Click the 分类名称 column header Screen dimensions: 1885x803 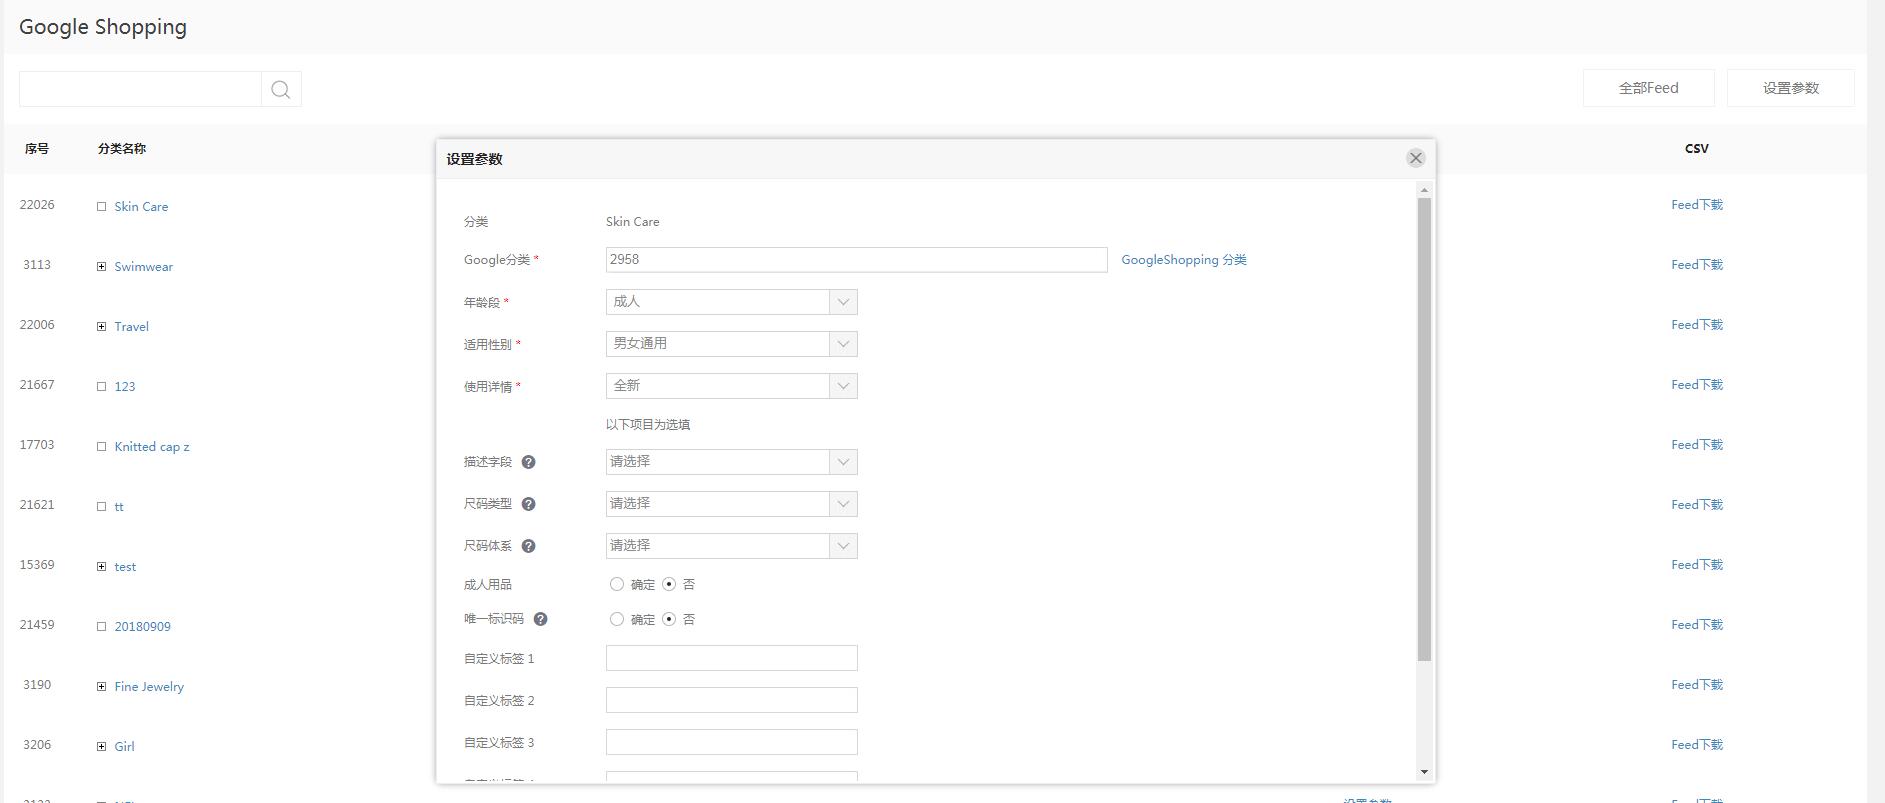[122, 149]
